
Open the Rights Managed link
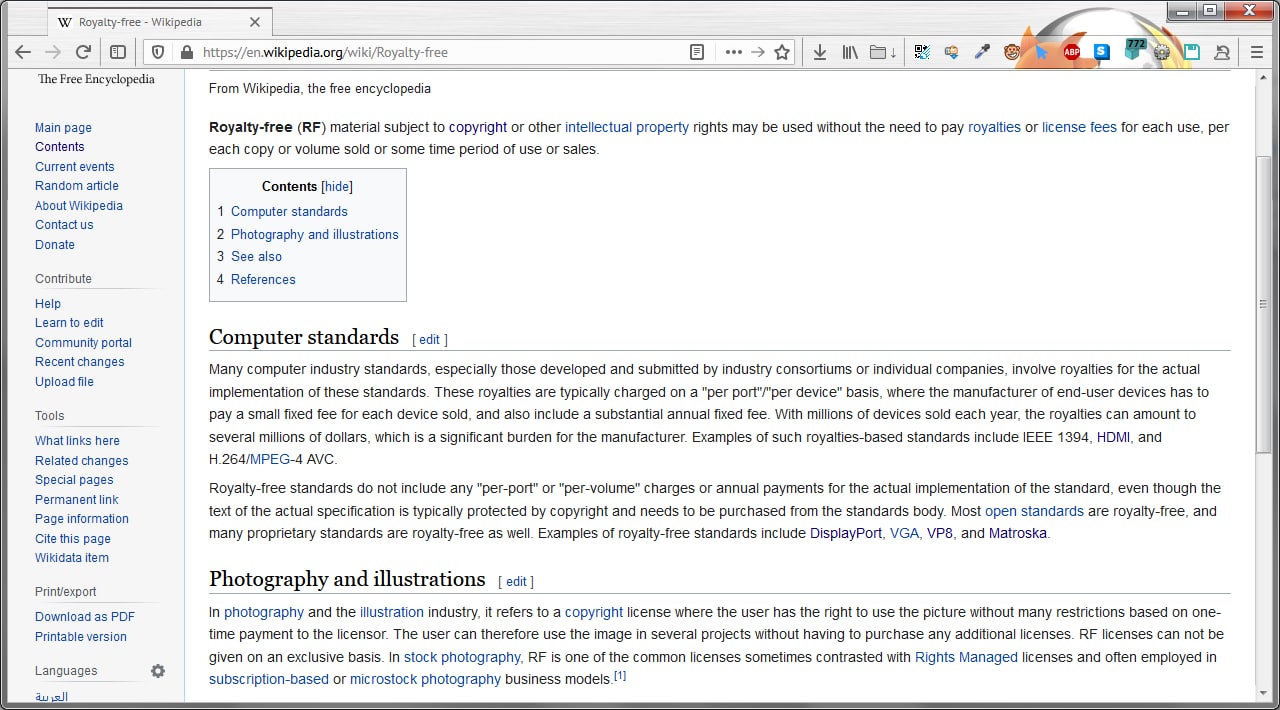coord(966,657)
